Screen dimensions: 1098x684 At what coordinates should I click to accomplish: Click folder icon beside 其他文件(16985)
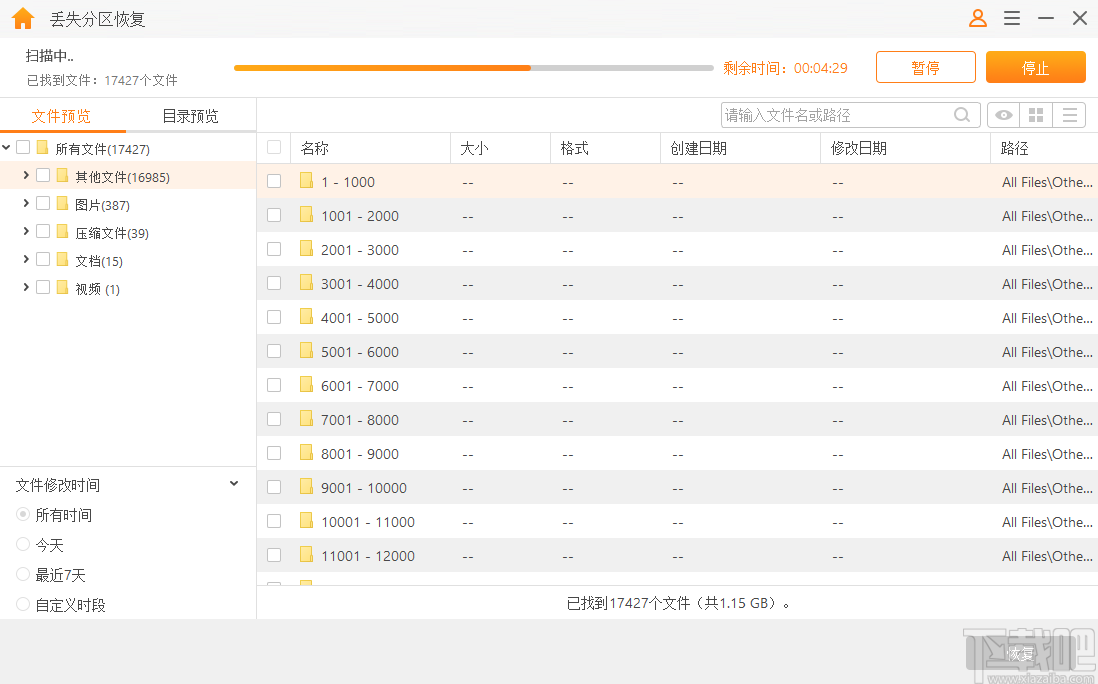point(62,175)
